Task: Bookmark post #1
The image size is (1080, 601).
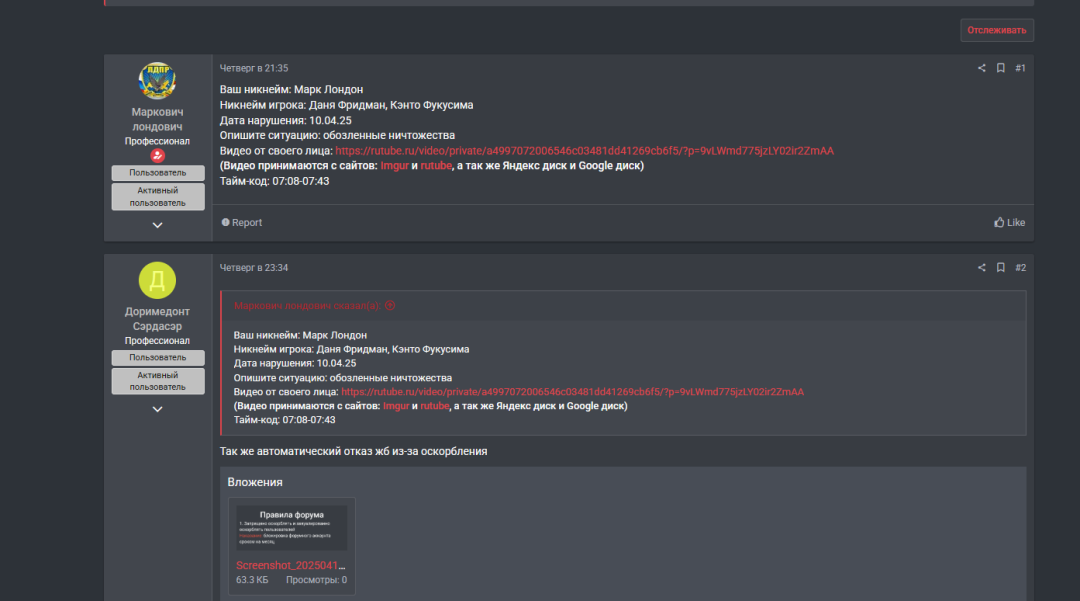Action: point(1001,68)
